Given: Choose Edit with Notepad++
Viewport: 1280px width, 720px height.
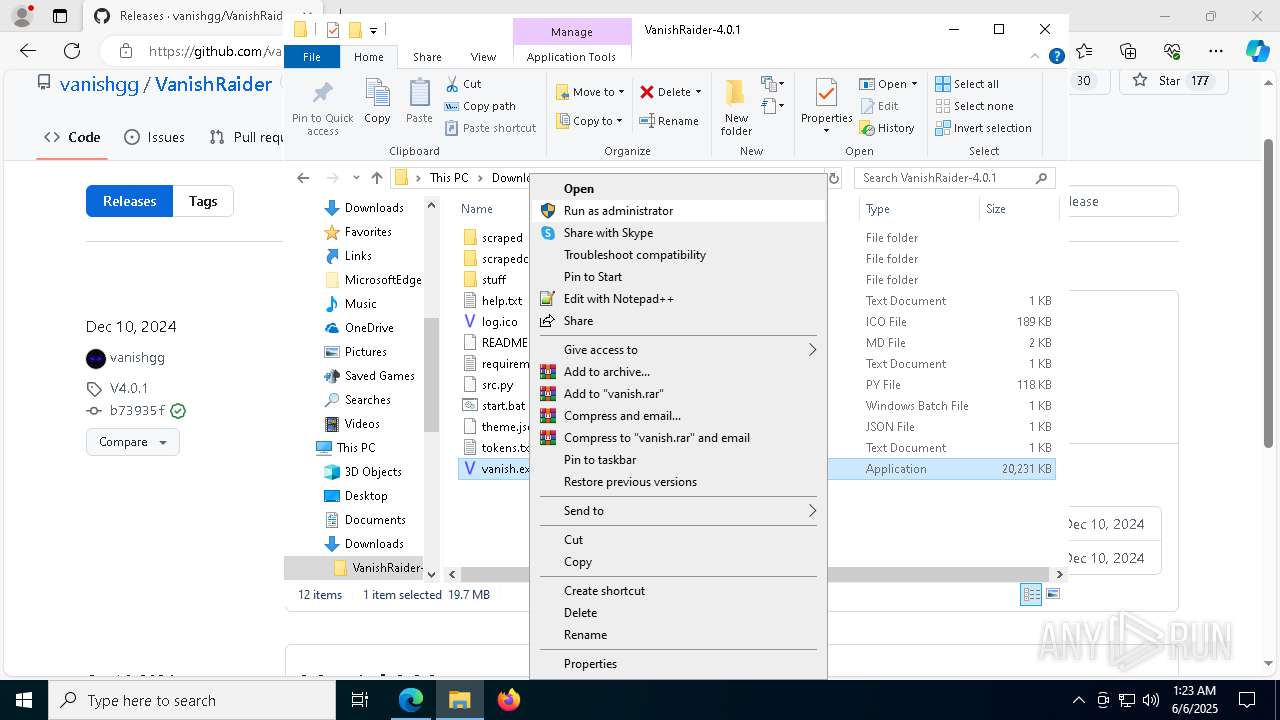Looking at the screenshot, I should (678, 299).
